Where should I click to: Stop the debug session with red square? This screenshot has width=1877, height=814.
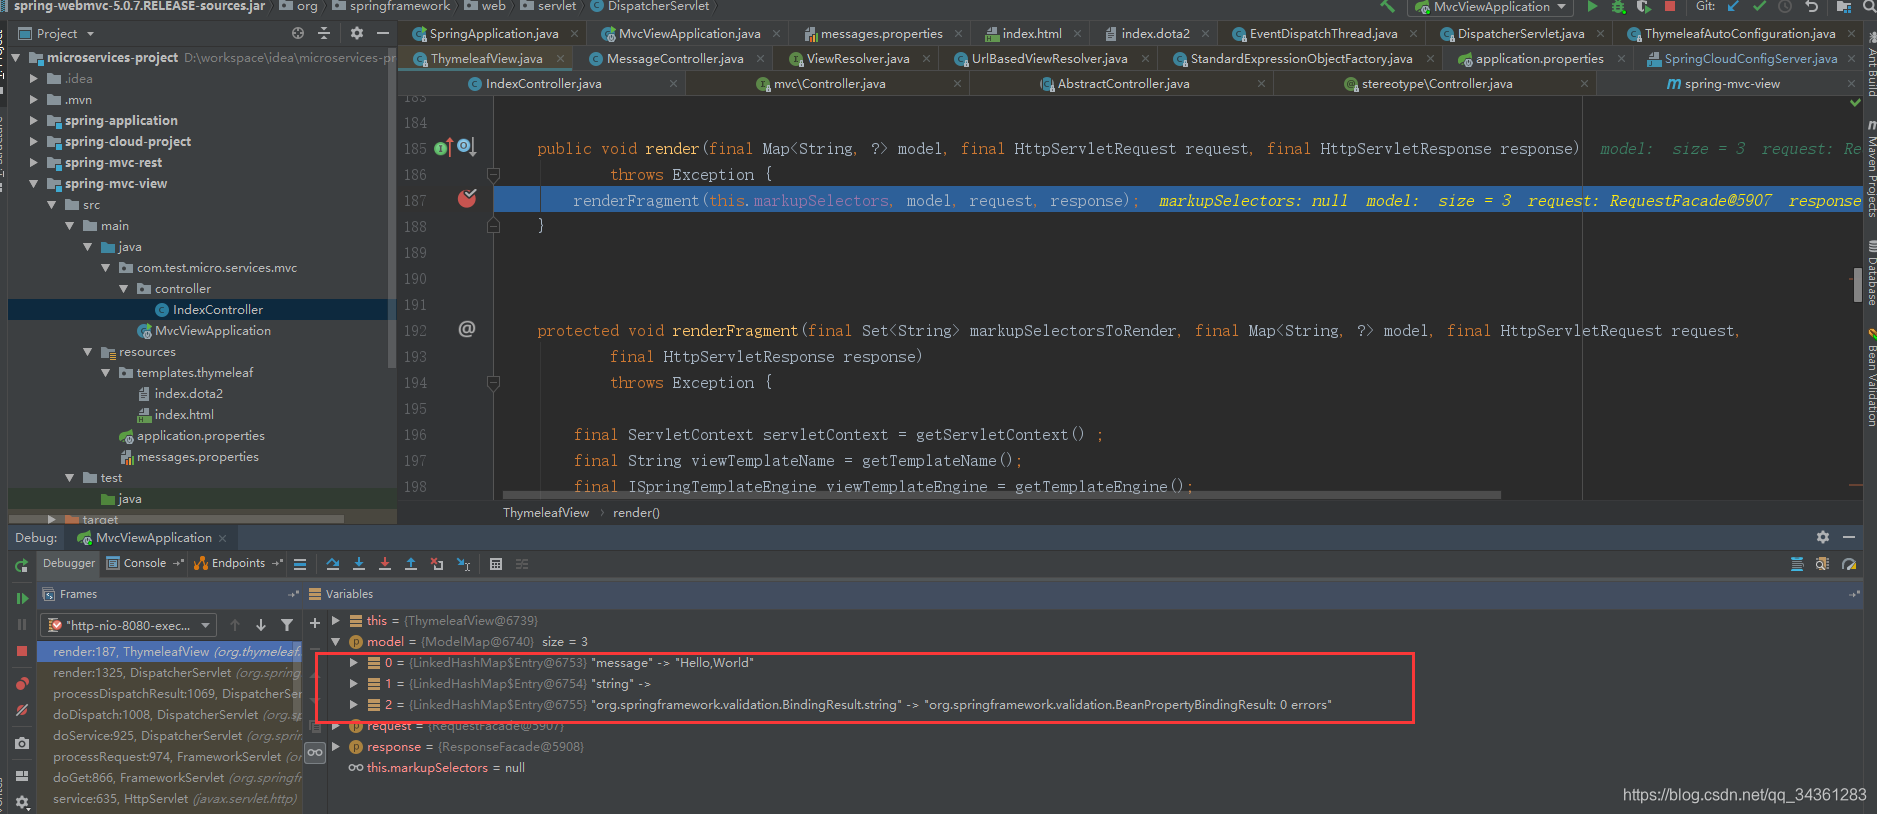tap(22, 651)
